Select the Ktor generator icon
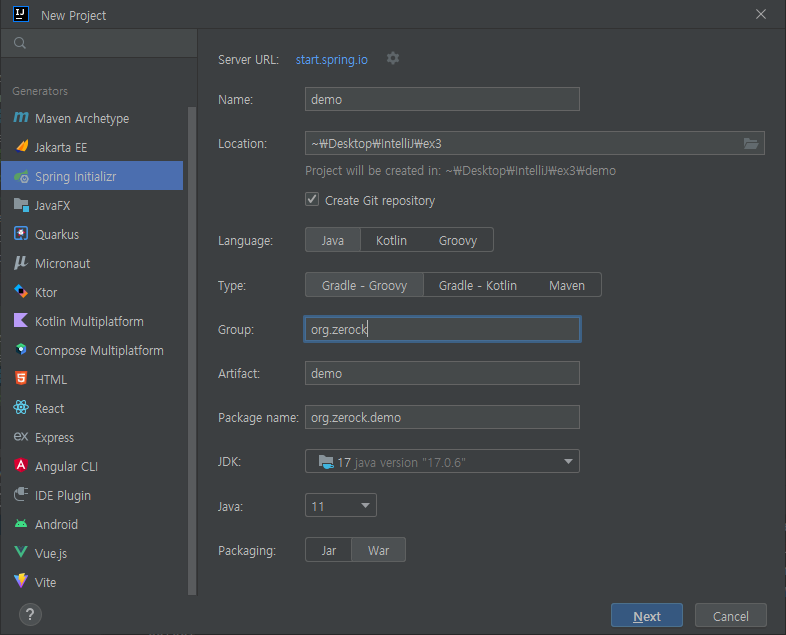This screenshot has height=635, width=786. pyautogui.click(x=21, y=292)
